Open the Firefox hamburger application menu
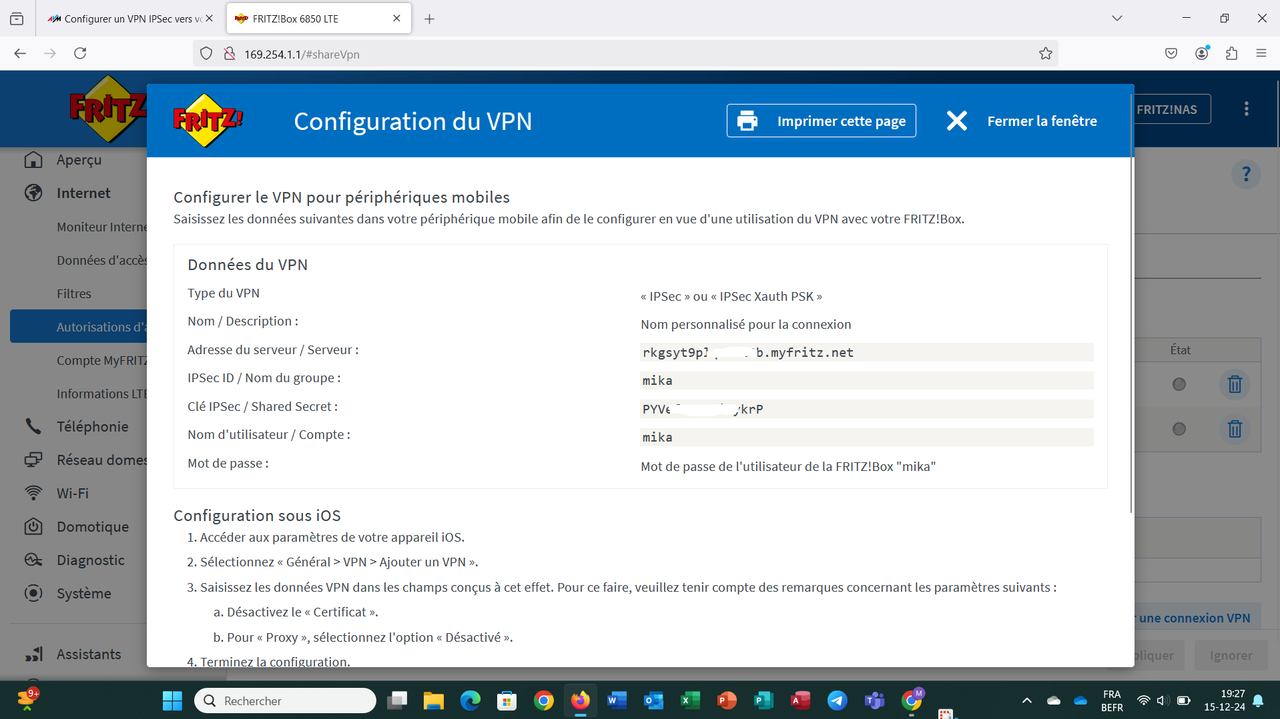Screen dimensions: 1280x719 (1260, 54)
